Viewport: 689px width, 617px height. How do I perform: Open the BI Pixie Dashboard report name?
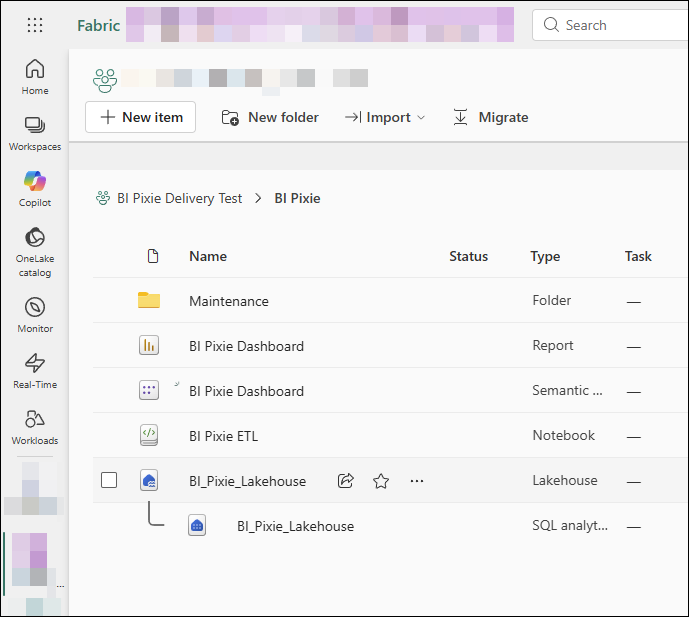pos(246,346)
